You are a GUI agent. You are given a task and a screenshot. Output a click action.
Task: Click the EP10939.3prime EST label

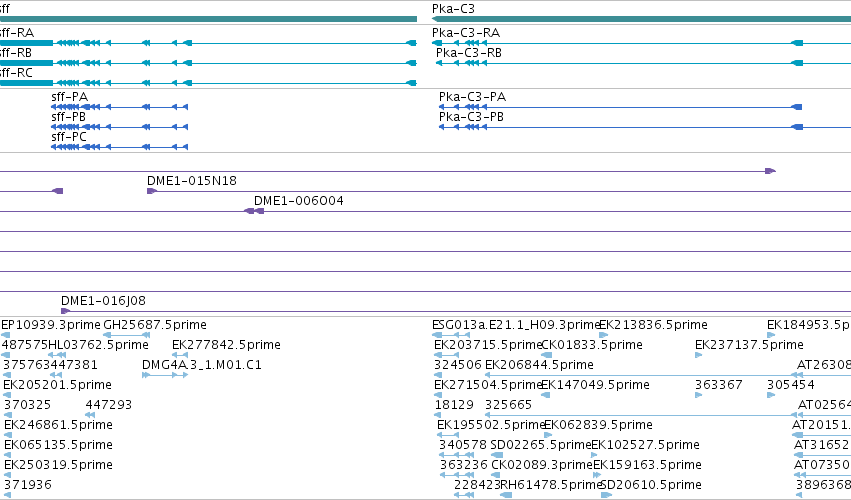click(51, 325)
